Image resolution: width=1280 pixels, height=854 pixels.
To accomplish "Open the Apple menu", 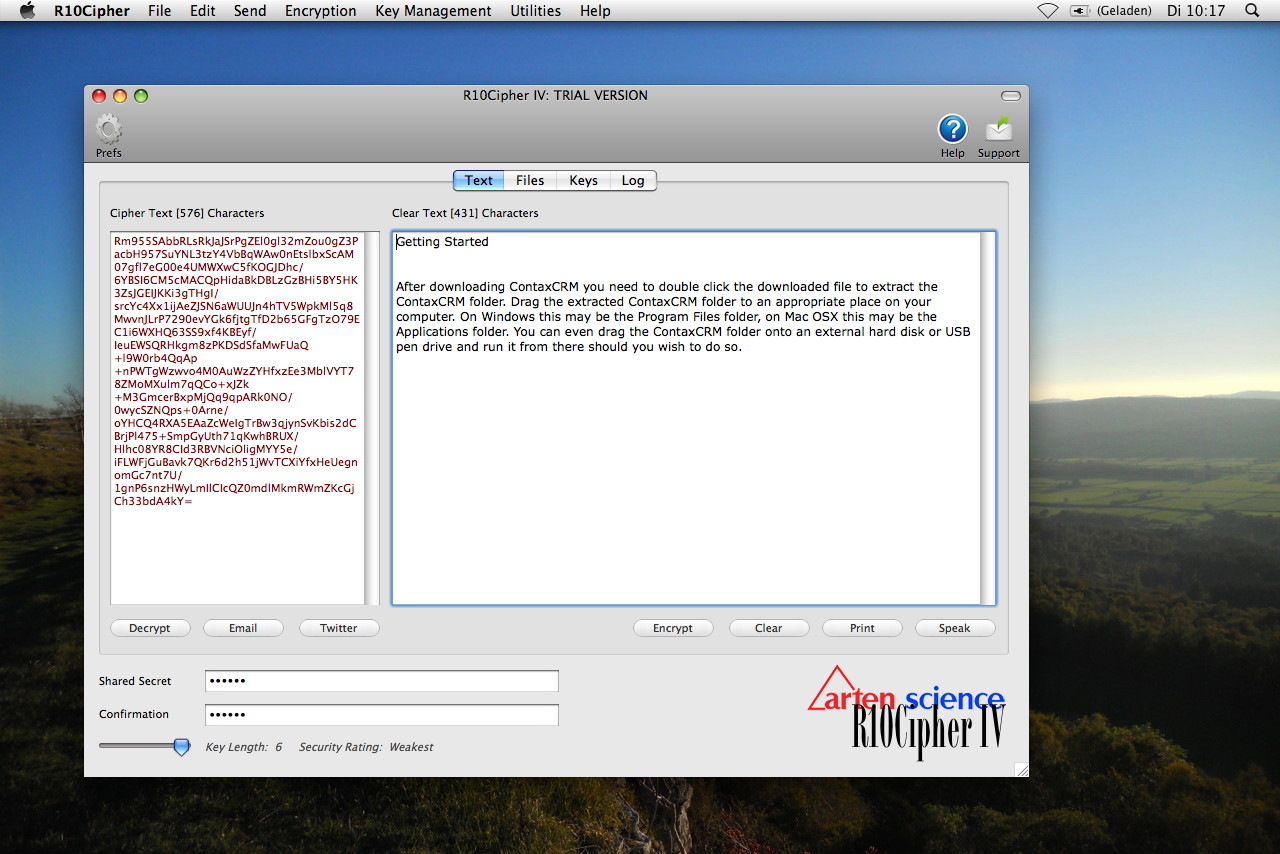I will coord(28,11).
